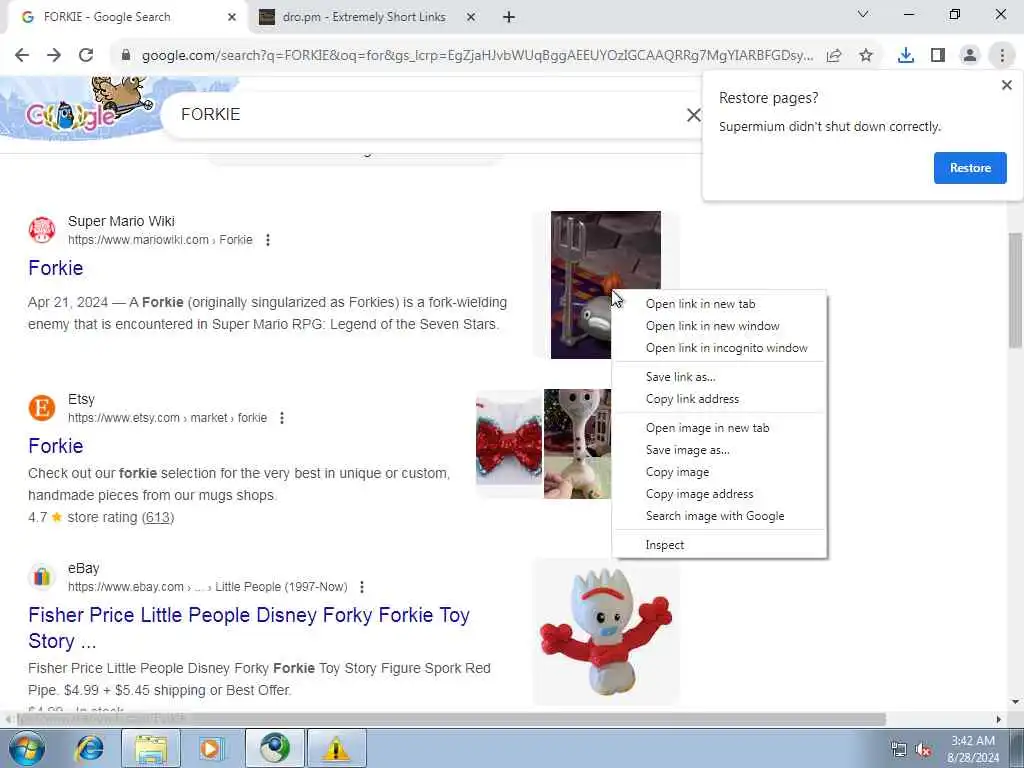This screenshot has width=1024, height=768.
Task: Open the 613 store rating reviews link
Action: tap(157, 517)
